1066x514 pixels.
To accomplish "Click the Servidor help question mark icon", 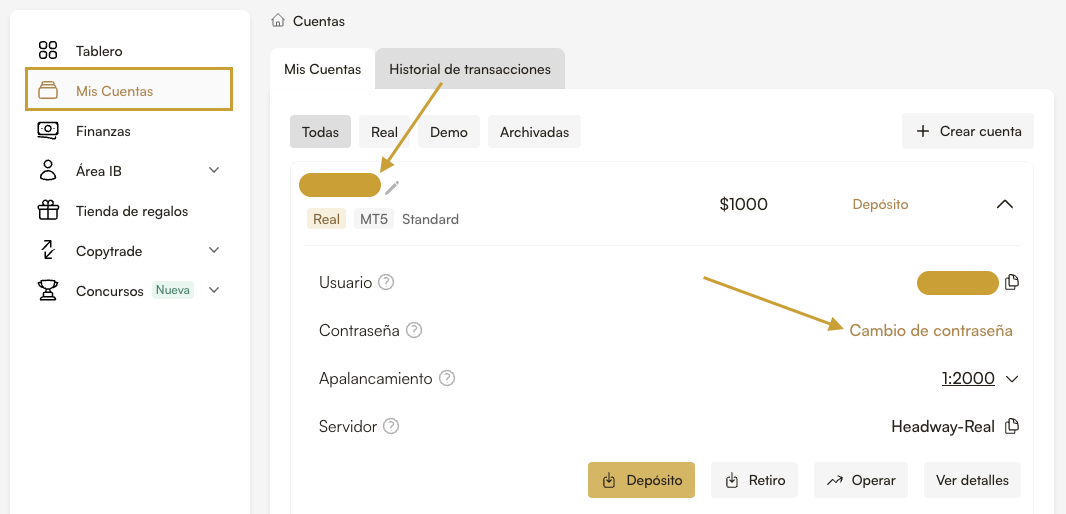I will click(x=391, y=427).
